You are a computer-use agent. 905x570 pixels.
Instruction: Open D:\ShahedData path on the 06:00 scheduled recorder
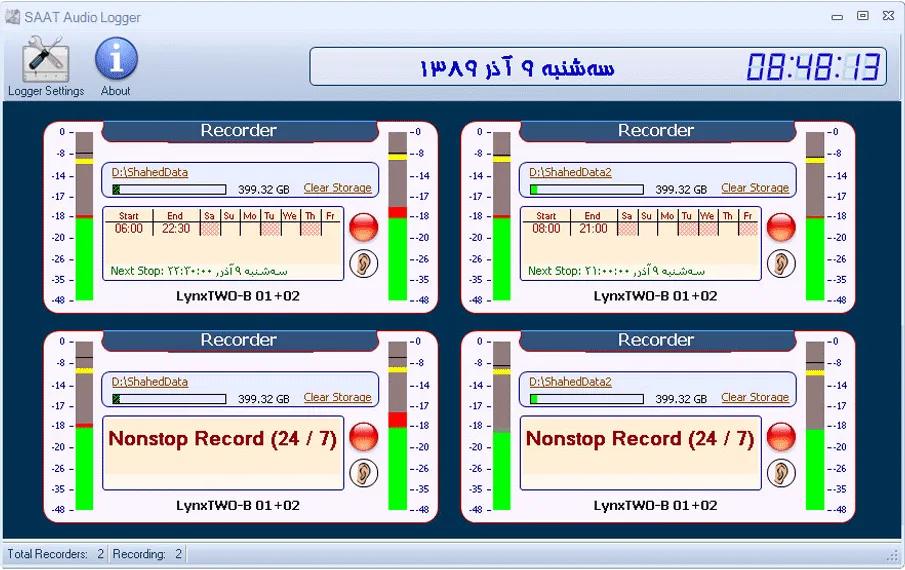(149, 172)
